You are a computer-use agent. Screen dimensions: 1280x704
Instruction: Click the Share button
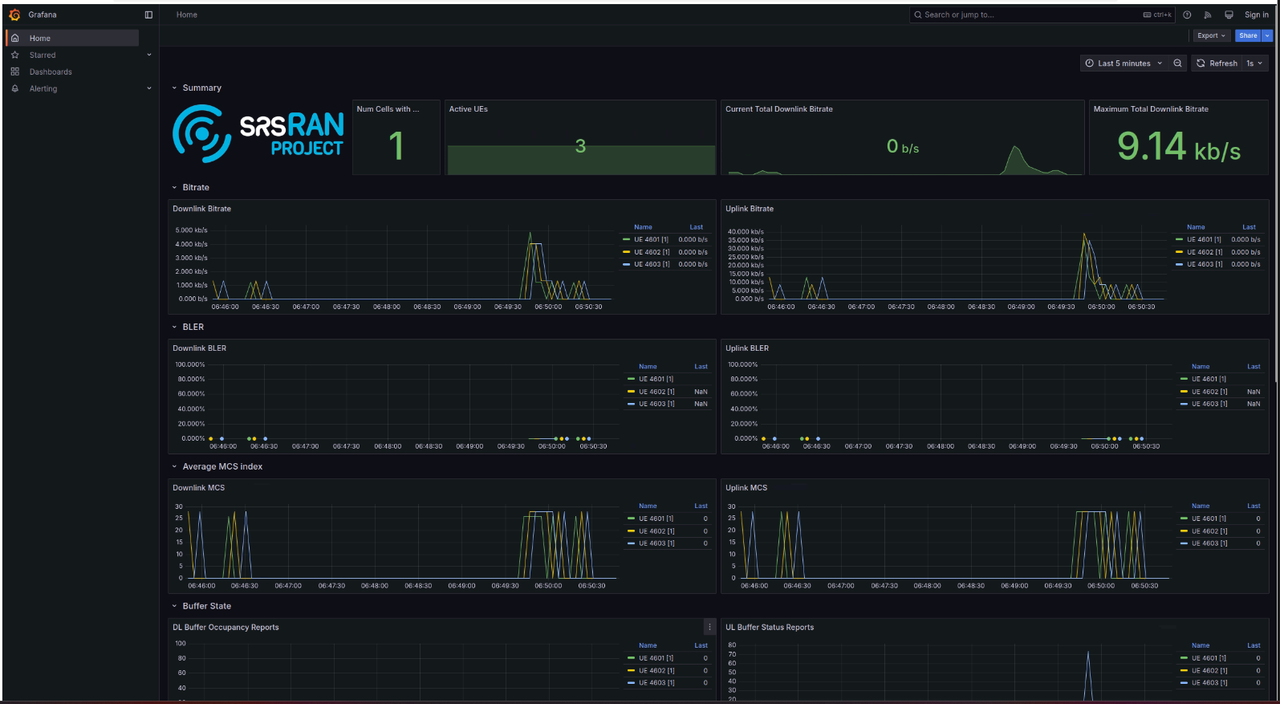click(x=1248, y=35)
